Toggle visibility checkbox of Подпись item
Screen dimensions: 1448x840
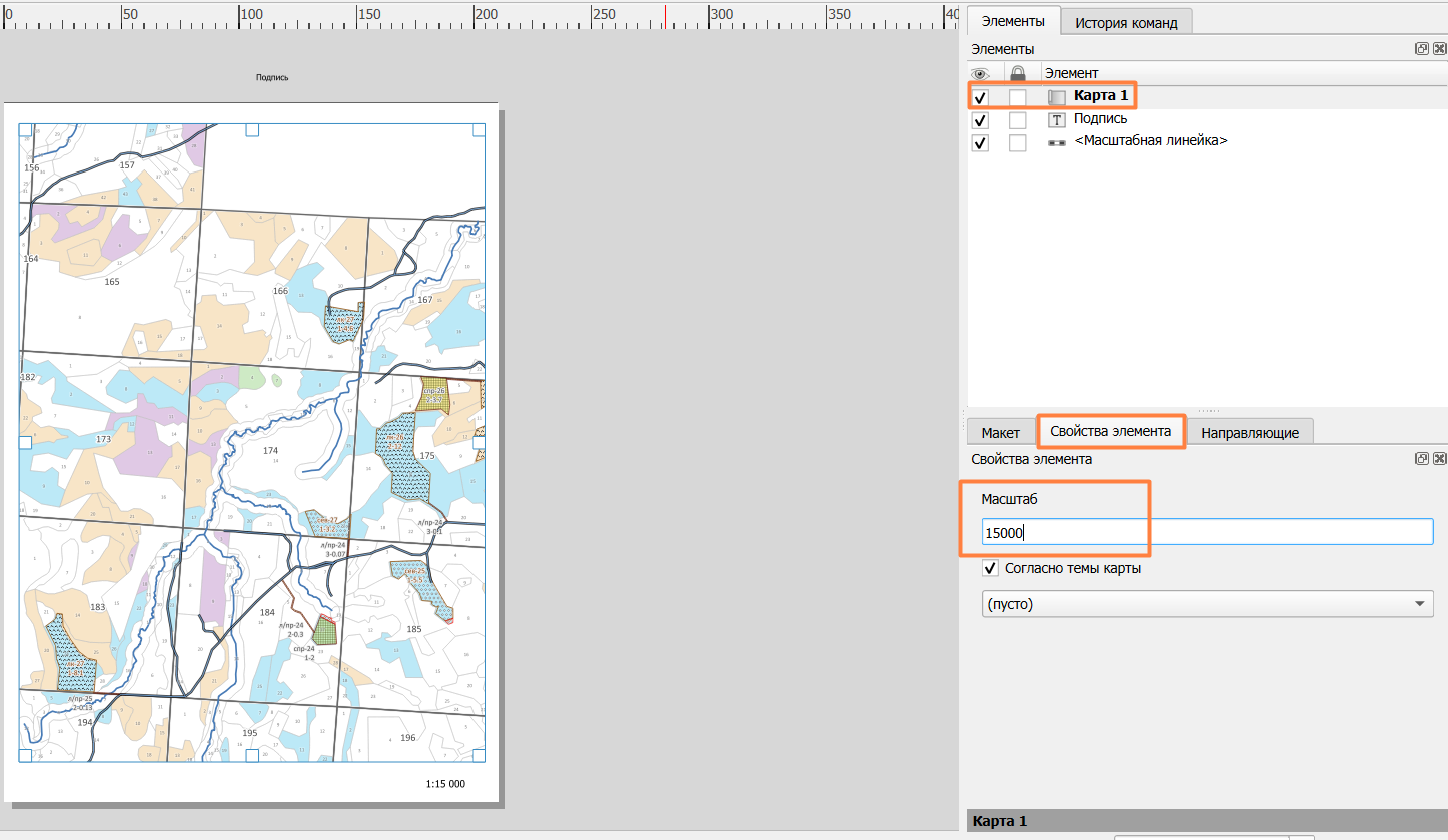click(x=981, y=120)
